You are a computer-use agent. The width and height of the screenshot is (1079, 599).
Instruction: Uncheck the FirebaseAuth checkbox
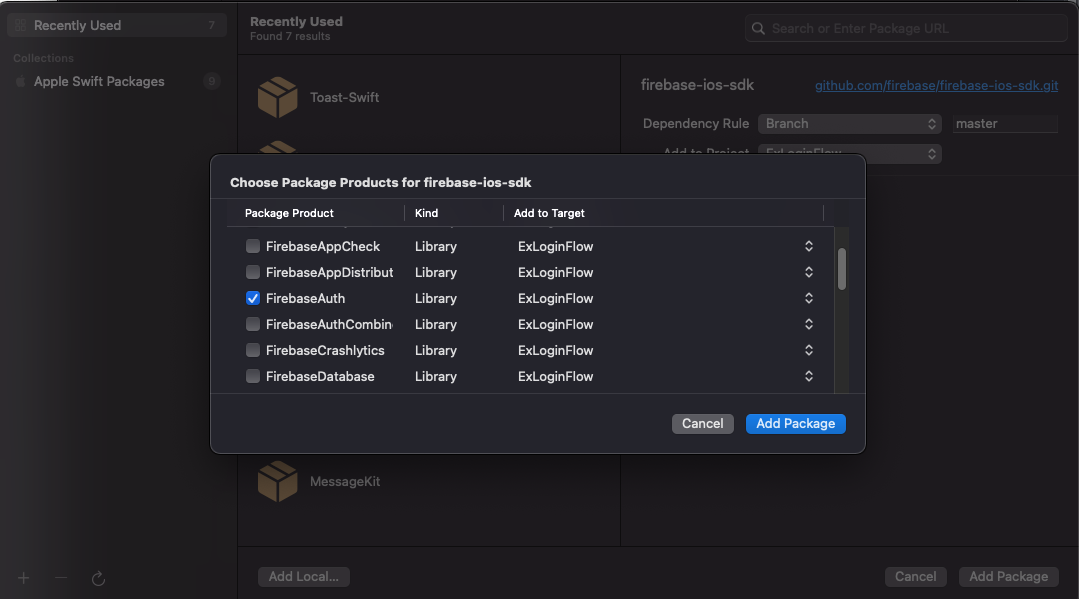click(253, 299)
